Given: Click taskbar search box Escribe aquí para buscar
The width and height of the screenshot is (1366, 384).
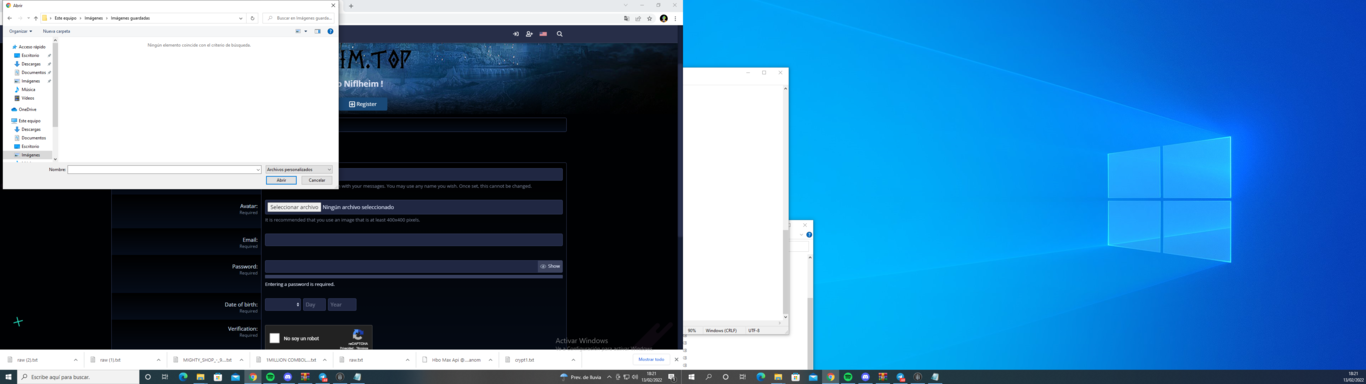Looking at the screenshot, I should click(78, 377).
